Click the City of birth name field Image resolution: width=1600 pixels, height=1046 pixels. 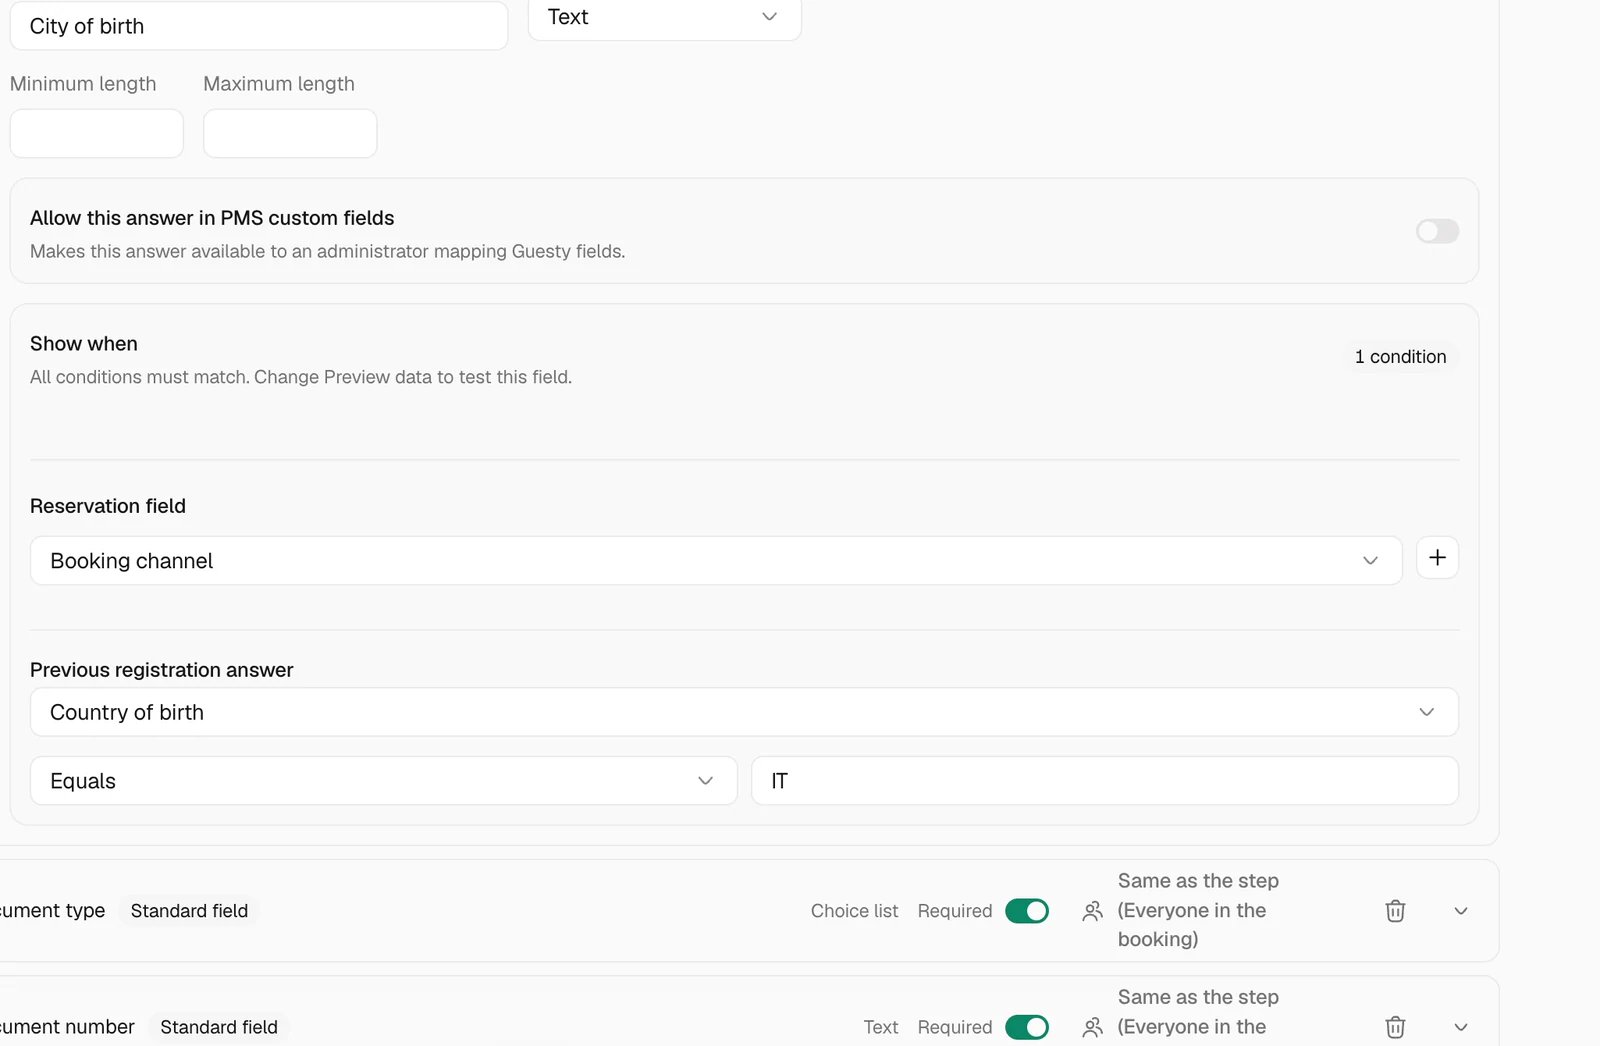[x=259, y=26]
